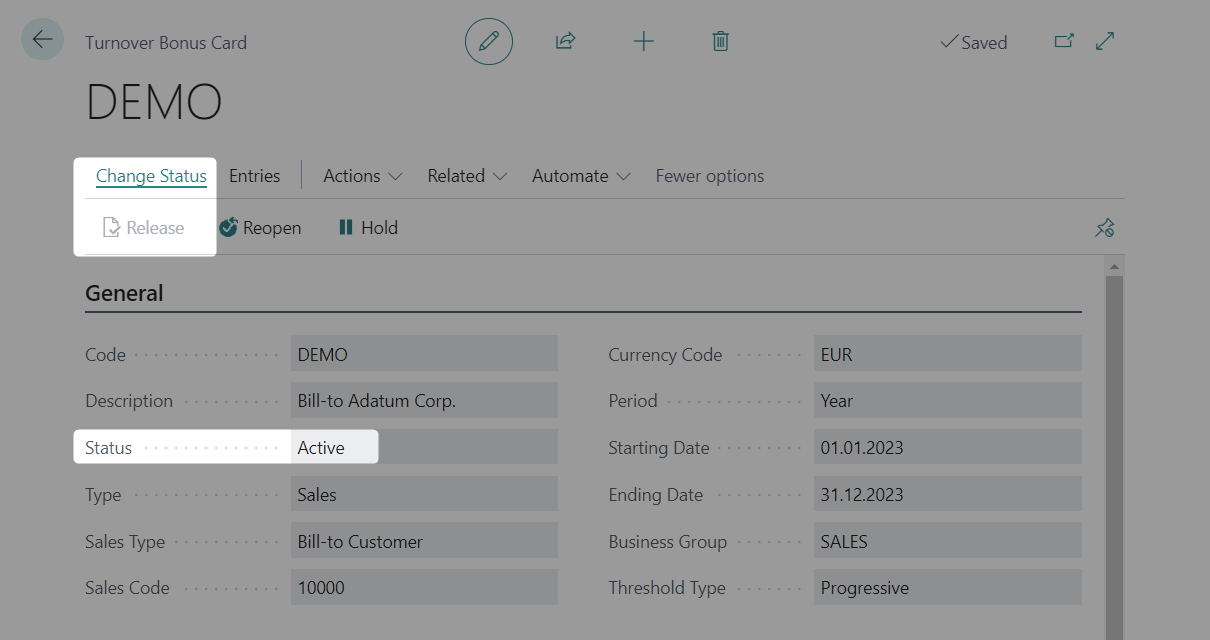Image resolution: width=1210 pixels, height=640 pixels.
Task: Click the share icon
Action: [565, 42]
